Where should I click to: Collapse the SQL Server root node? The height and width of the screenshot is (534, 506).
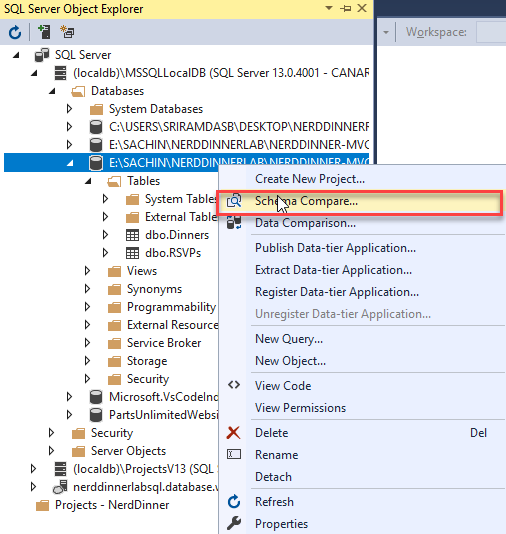click(x=16, y=55)
